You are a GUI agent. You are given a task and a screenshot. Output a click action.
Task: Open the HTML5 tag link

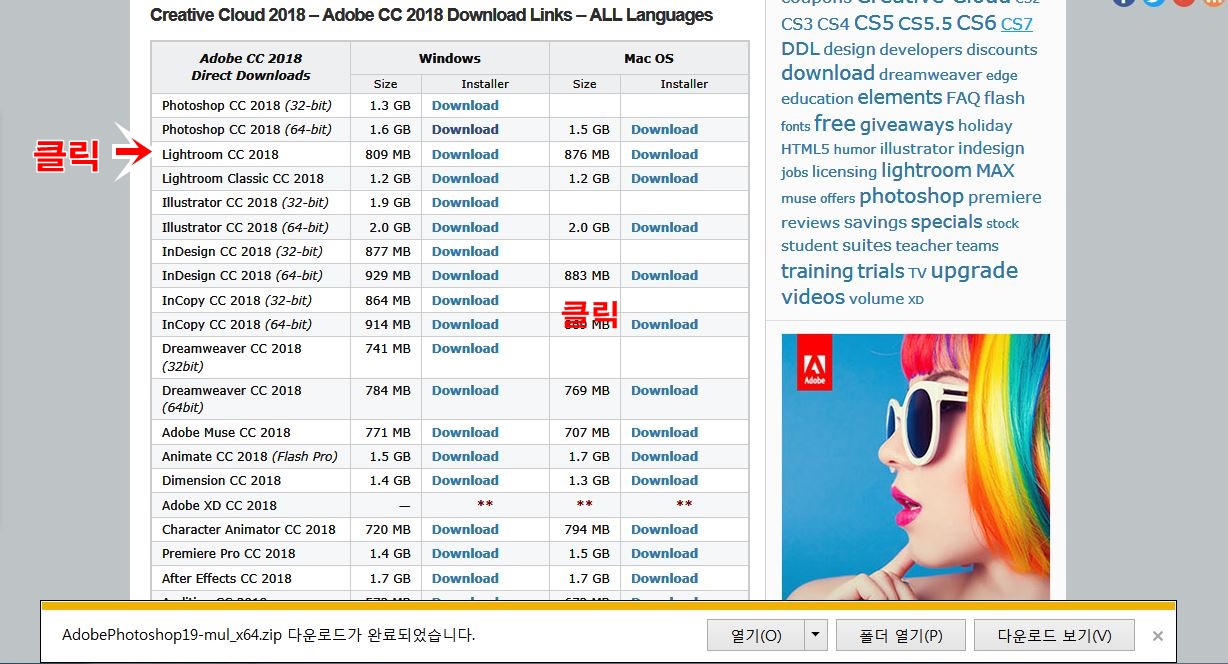click(805, 149)
